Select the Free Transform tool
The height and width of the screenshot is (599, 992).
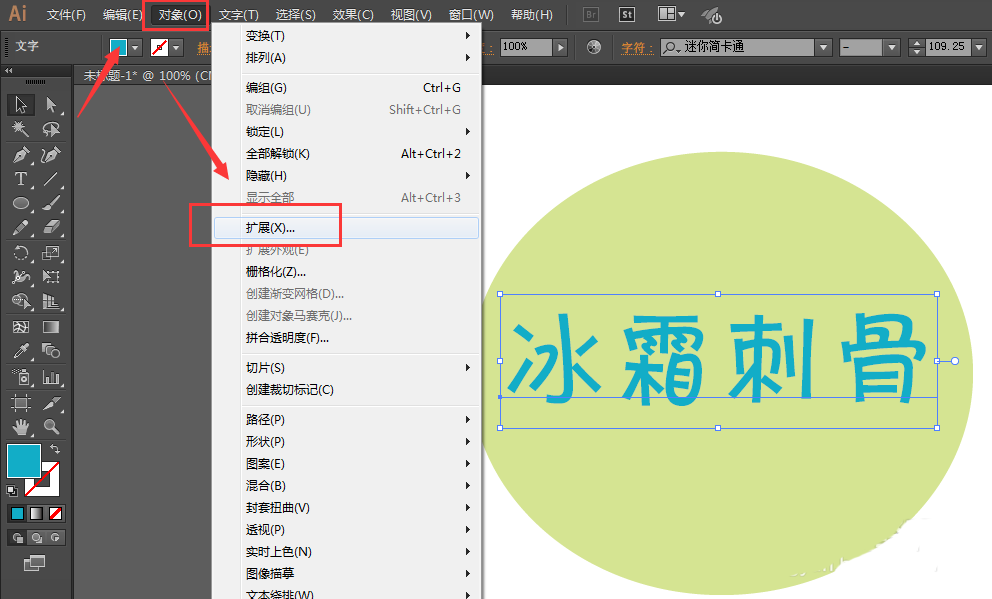coord(51,277)
